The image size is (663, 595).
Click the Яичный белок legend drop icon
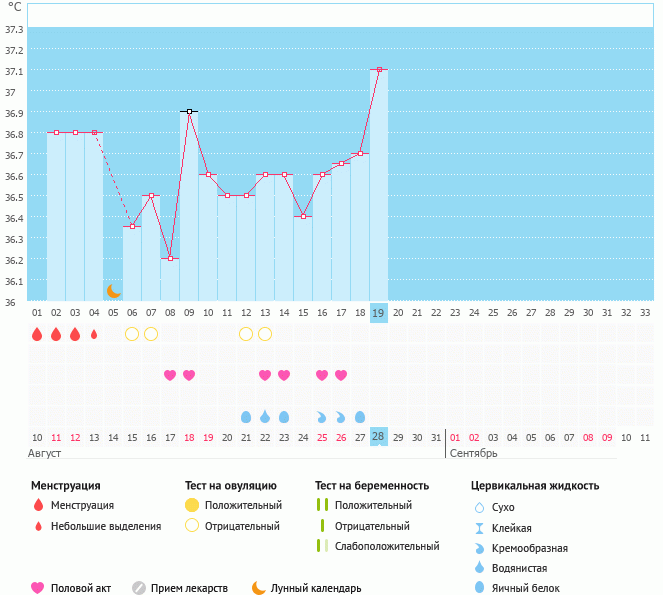tap(479, 588)
